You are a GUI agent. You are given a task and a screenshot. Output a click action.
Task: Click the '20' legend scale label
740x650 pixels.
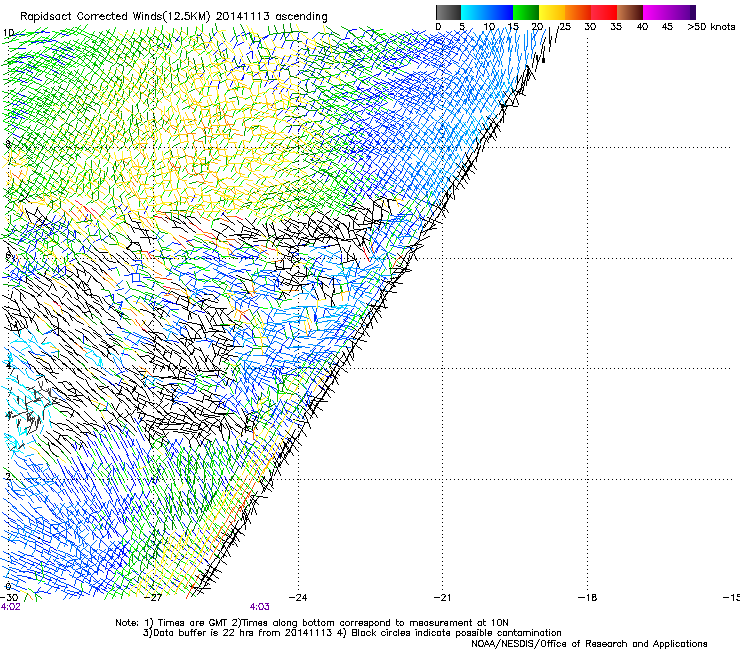(537, 27)
